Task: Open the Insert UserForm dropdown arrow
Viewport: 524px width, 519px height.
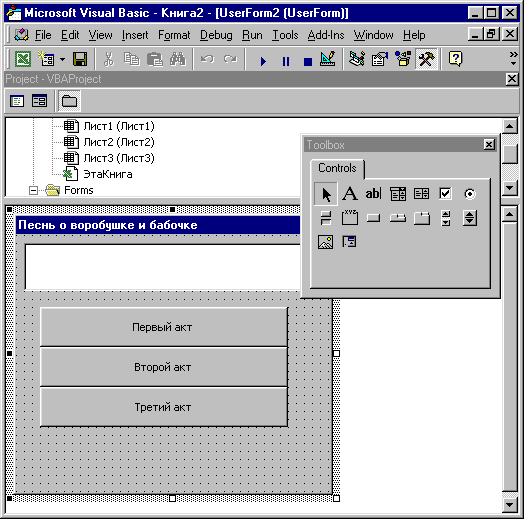Action: click(62, 59)
